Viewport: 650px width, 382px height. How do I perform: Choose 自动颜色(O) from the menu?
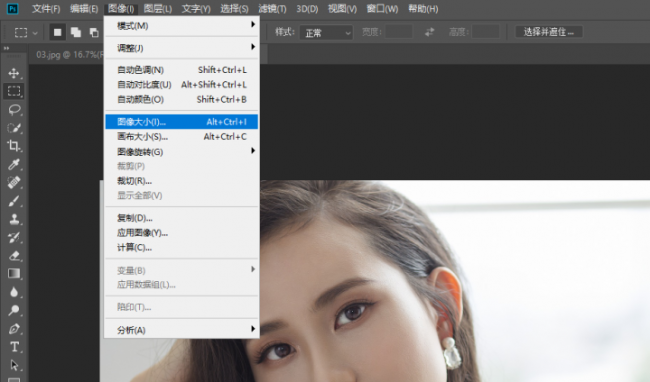(182, 99)
